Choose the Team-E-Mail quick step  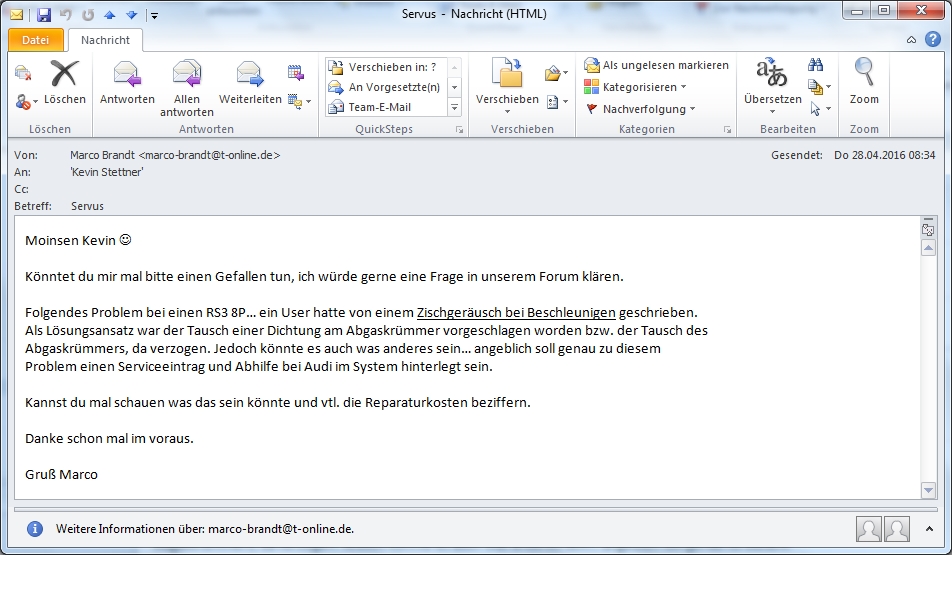(x=379, y=108)
